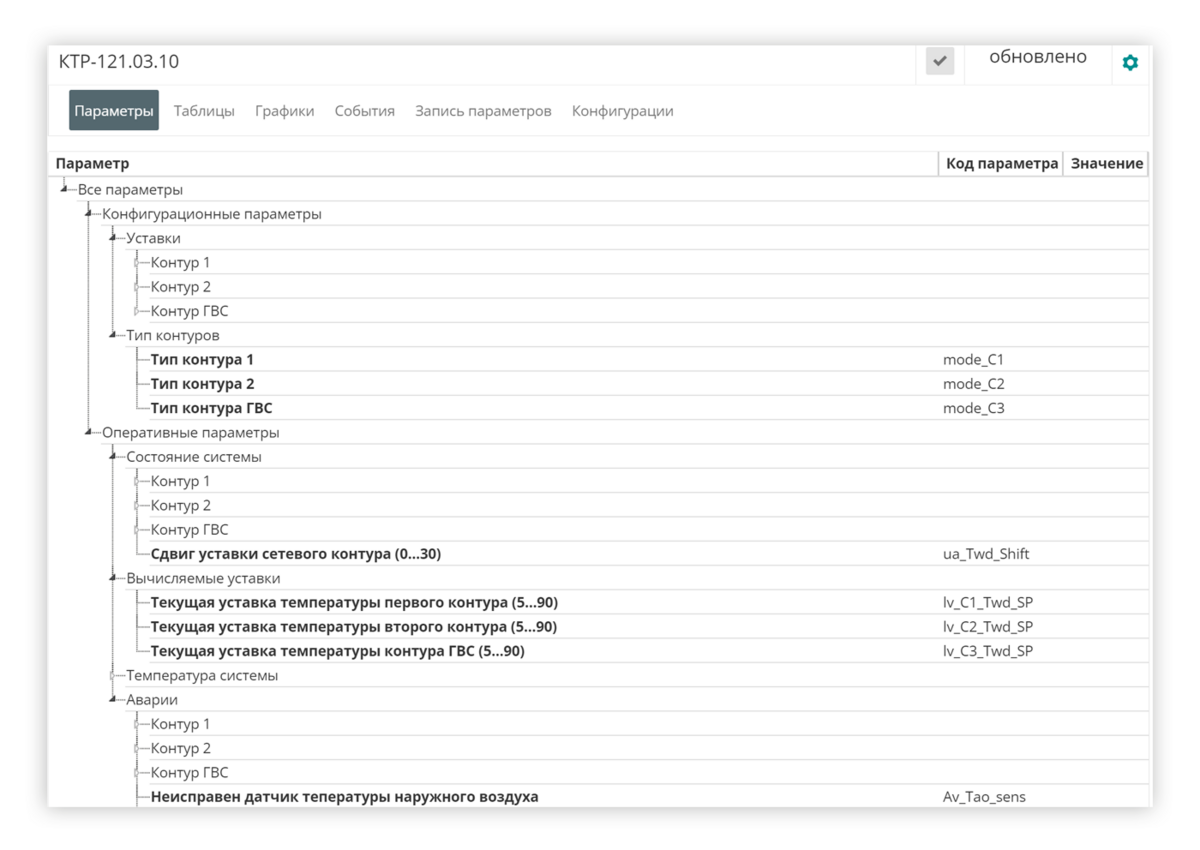This screenshot has width=1200, height=850.
Task: Click the КТР-121.03.10 device title
Action: point(119,61)
